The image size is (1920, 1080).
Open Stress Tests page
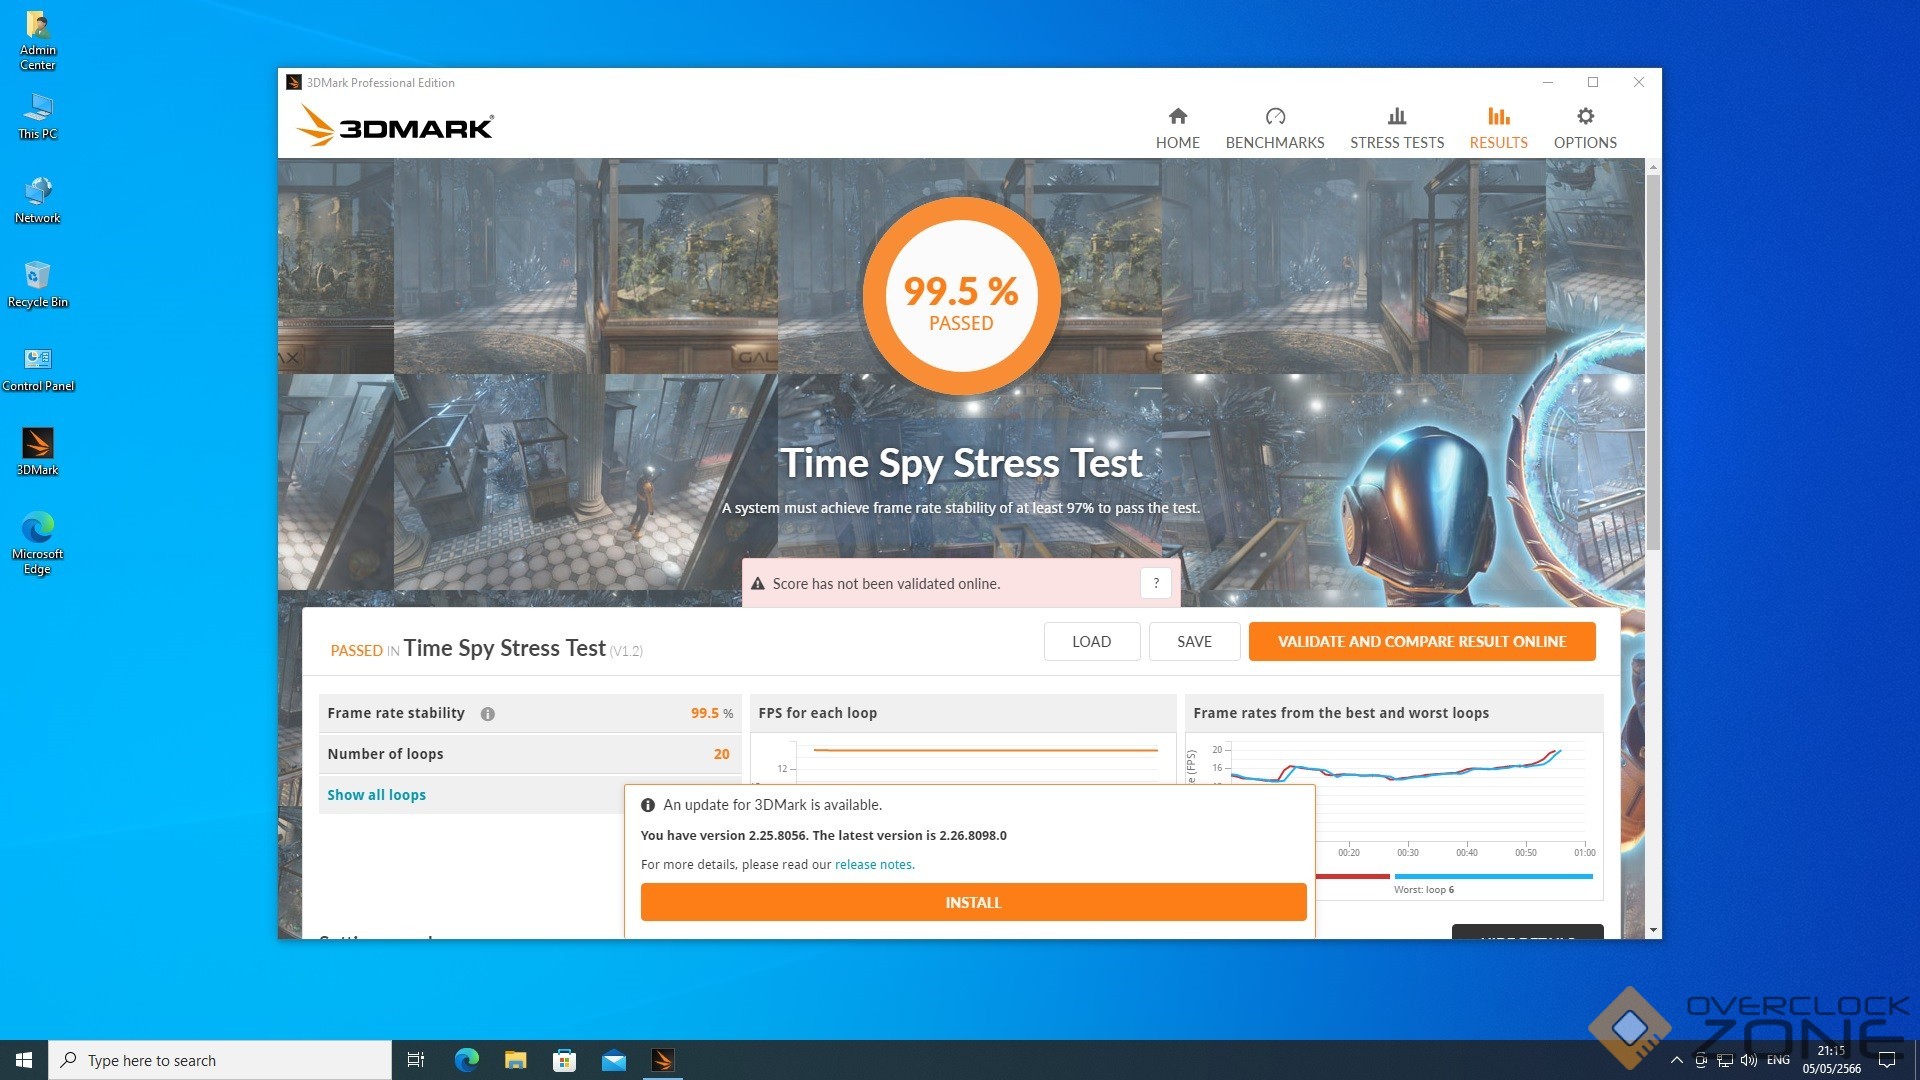tap(1396, 128)
